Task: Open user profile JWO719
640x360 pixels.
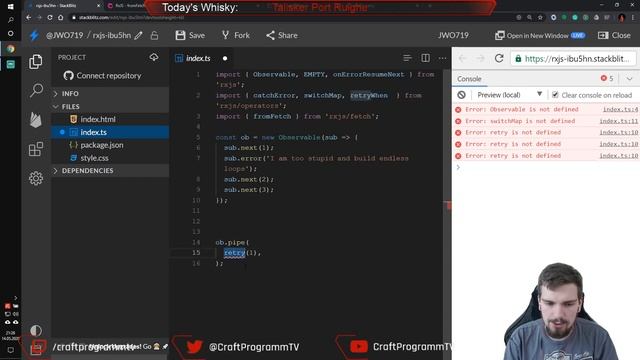Action: click(453, 36)
